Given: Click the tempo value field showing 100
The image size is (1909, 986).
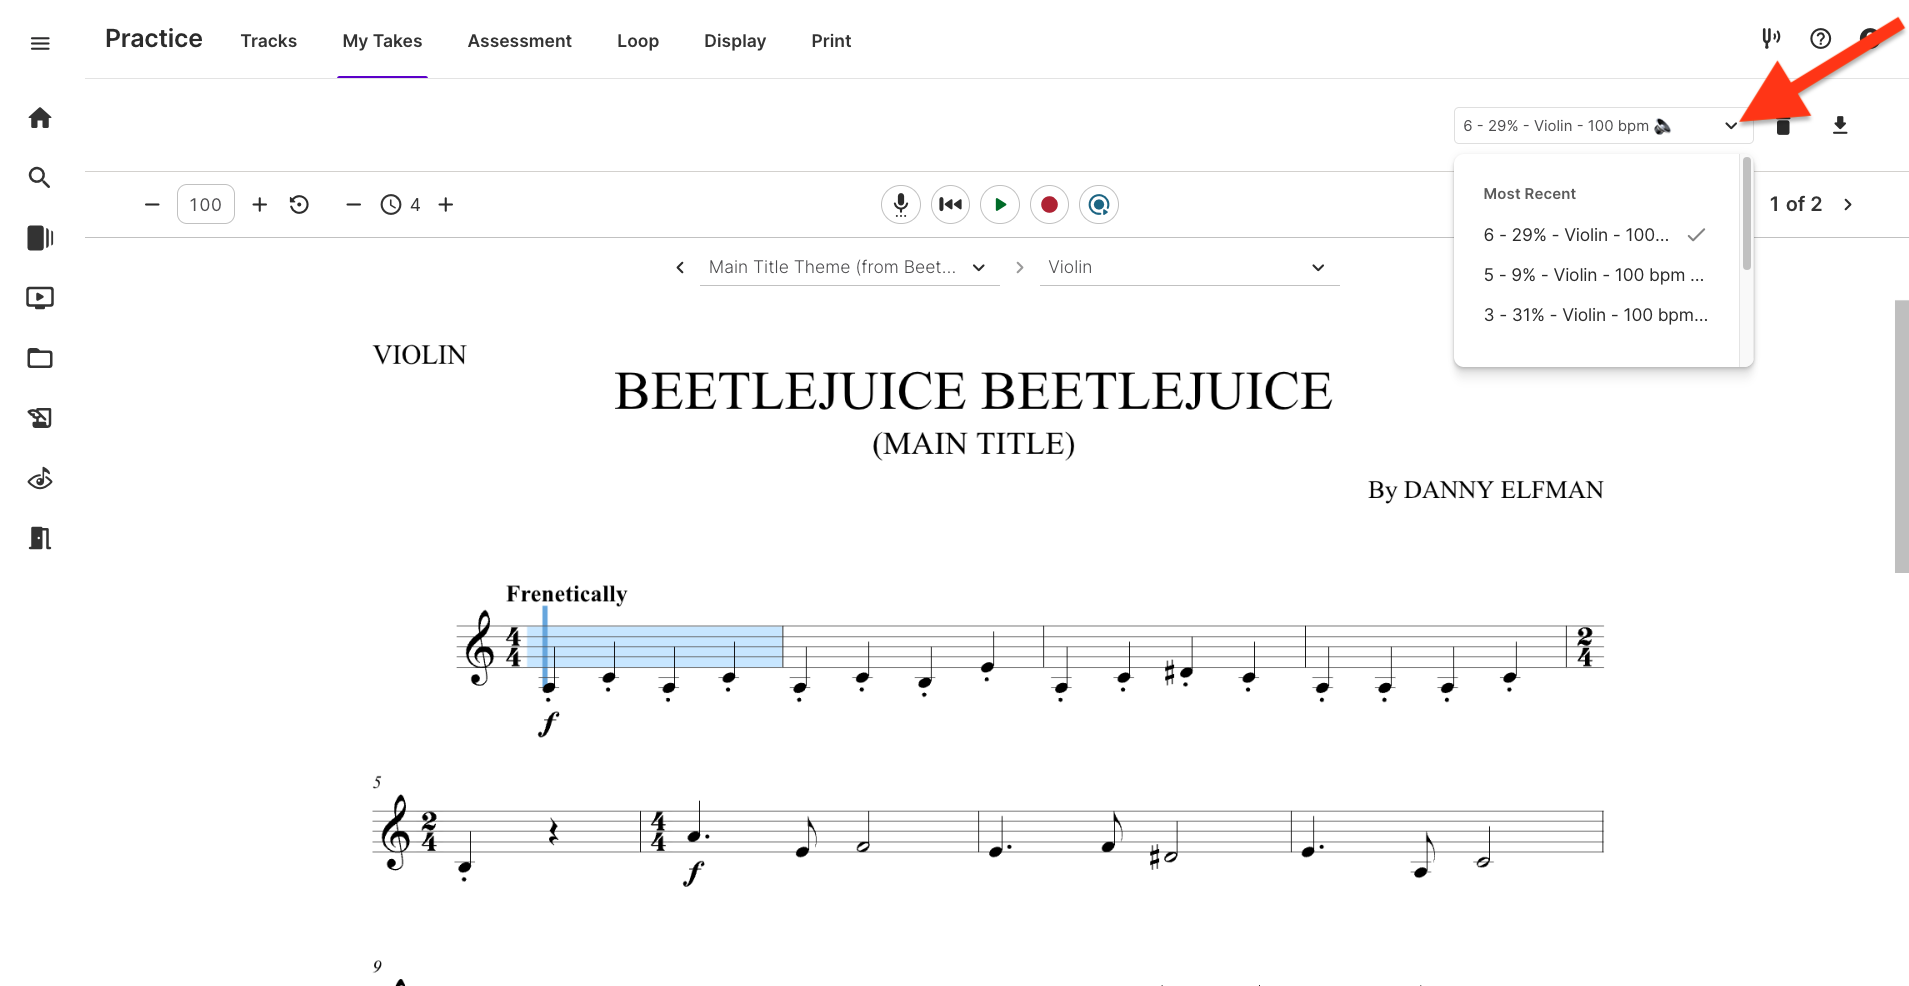Looking at the screenshot, I should click(206, 204).
